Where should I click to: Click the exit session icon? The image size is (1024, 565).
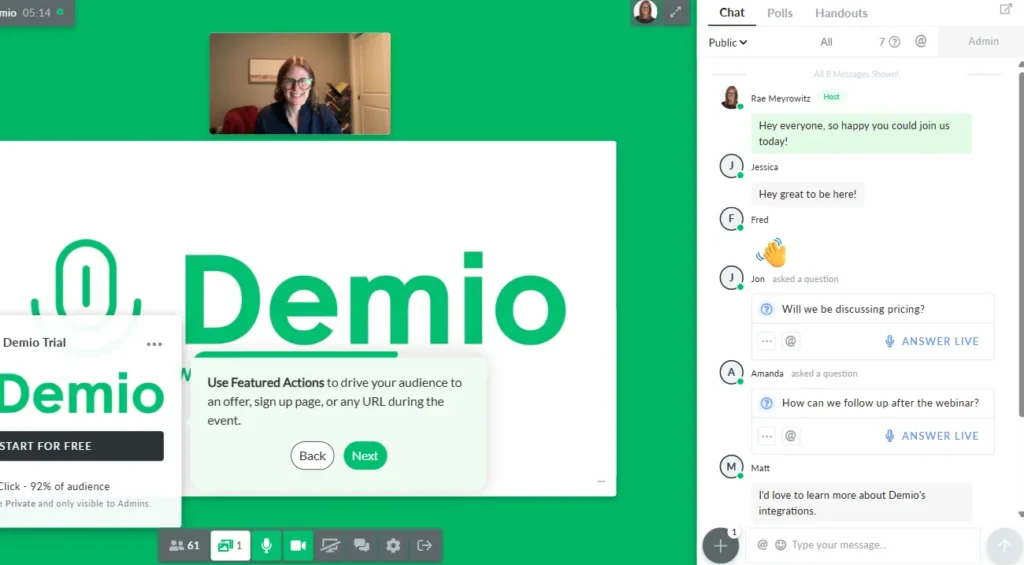click(x=424, y=545)
